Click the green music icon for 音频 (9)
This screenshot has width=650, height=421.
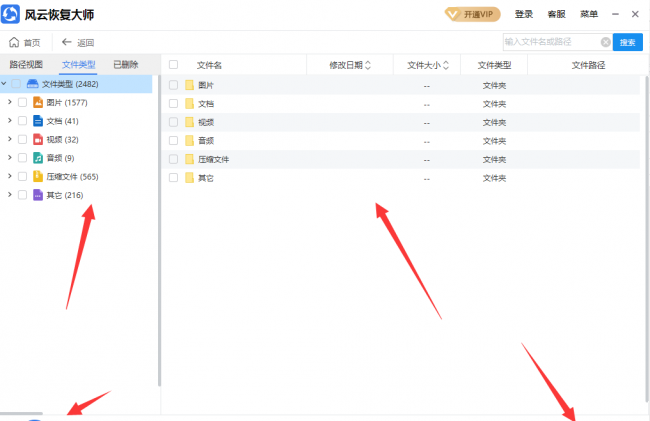38,157
